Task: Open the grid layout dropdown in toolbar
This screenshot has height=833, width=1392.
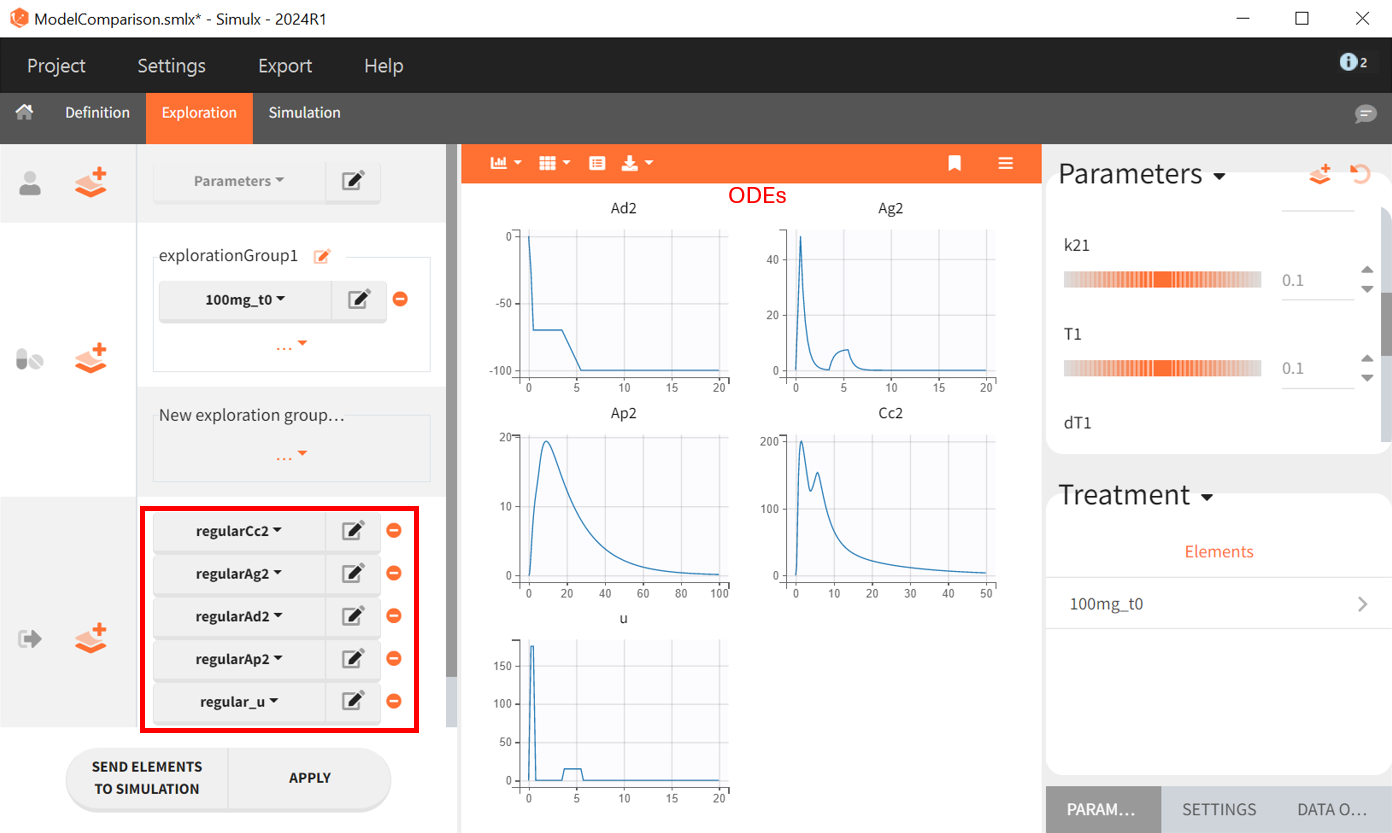Action: 554,163
